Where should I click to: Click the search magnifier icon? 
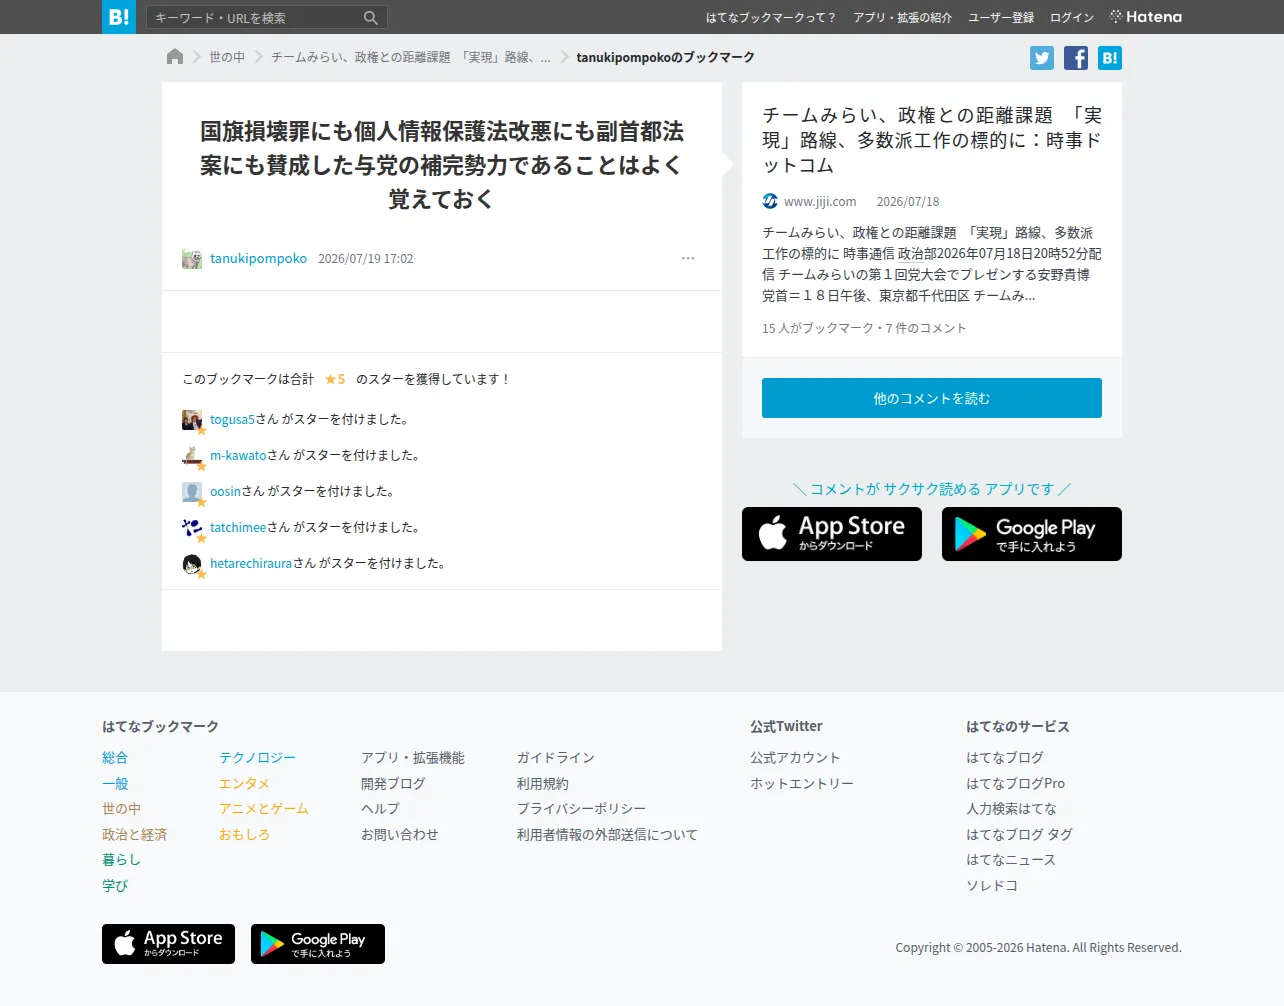click(x=370, y=18)
